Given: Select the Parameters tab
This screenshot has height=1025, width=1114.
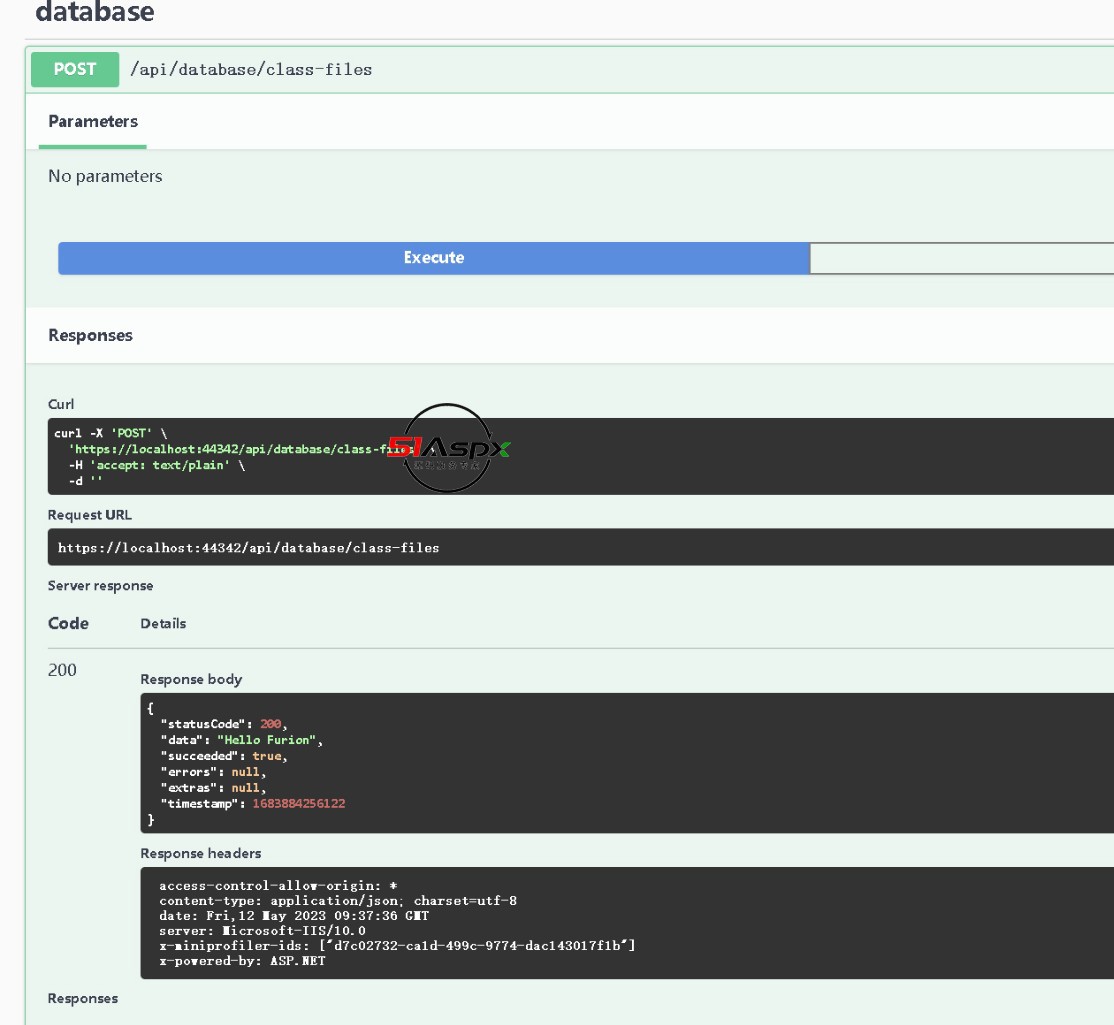Looking at the screenshot, I should [93, 122].
